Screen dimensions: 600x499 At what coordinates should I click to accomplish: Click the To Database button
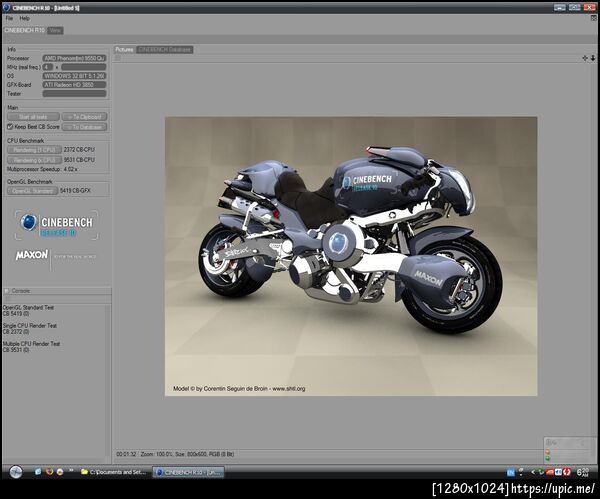85,127
